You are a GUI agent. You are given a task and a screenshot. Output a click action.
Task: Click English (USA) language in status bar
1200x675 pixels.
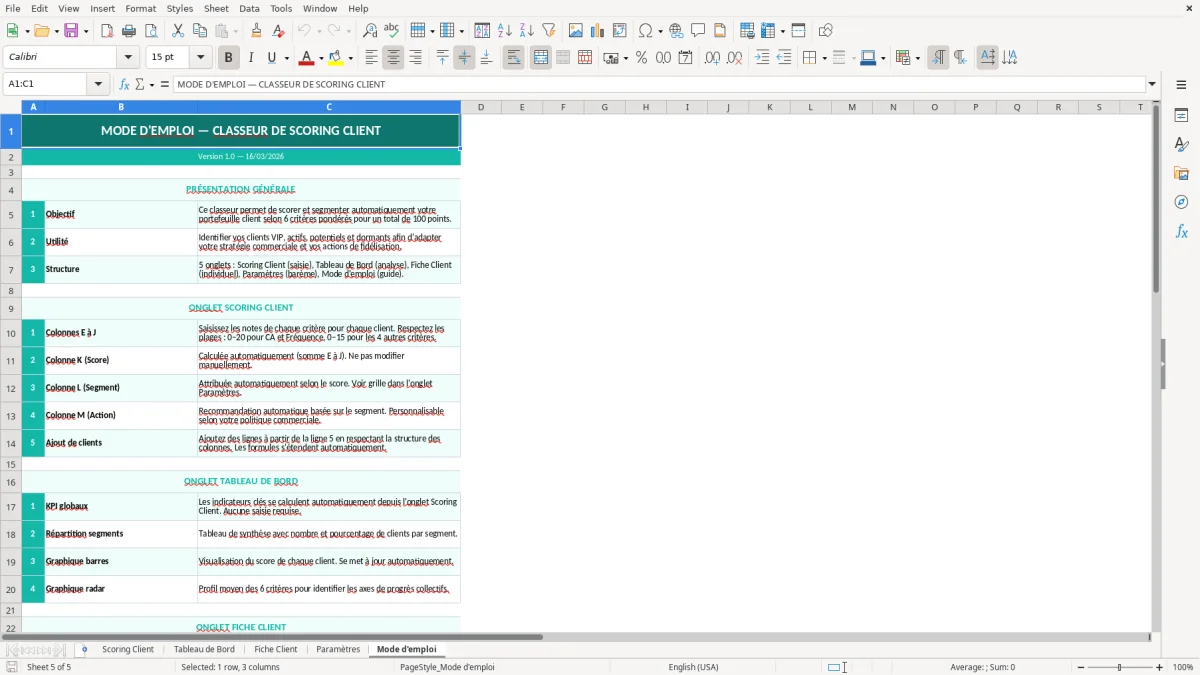point(693,667)
